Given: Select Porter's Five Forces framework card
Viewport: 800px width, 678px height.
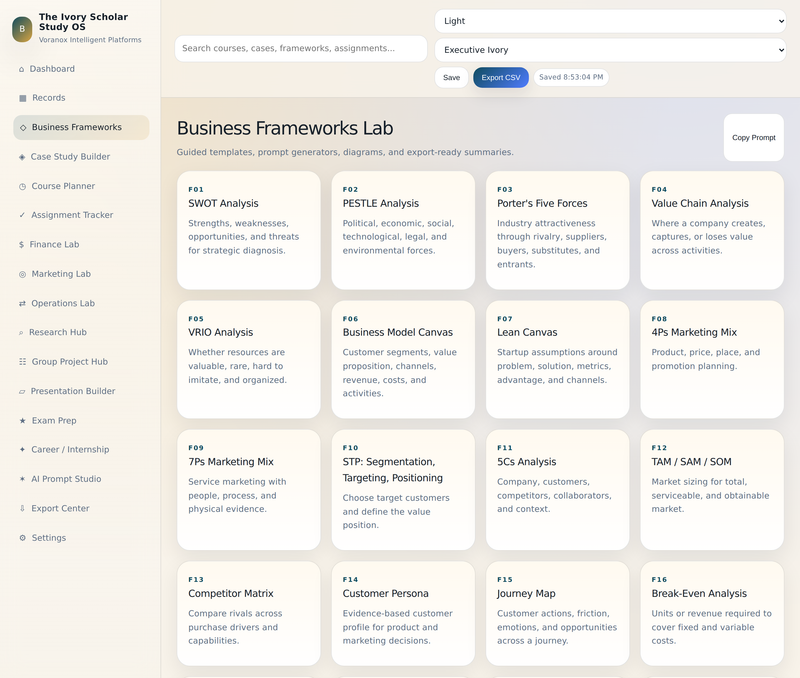Looking at the screenshot, I should 558,230.
